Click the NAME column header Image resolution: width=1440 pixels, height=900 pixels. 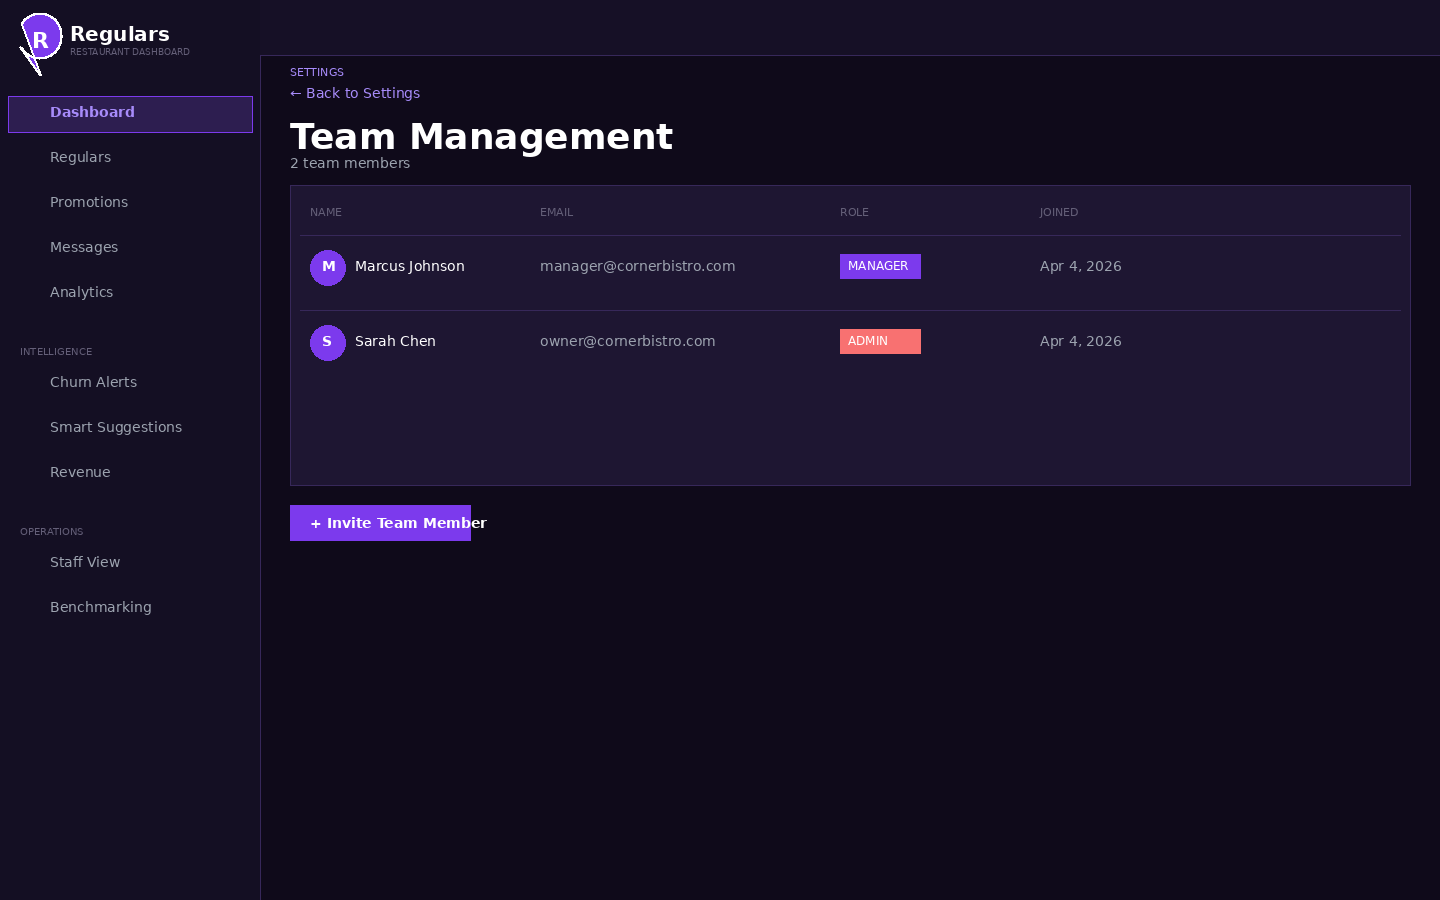(326, 212)
